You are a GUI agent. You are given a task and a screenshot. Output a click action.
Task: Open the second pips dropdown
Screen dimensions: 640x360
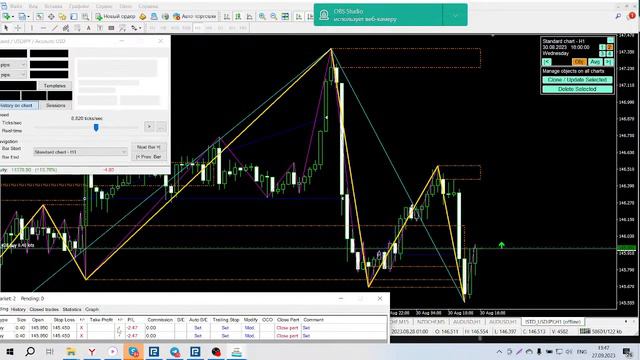[x=13, y=75]
